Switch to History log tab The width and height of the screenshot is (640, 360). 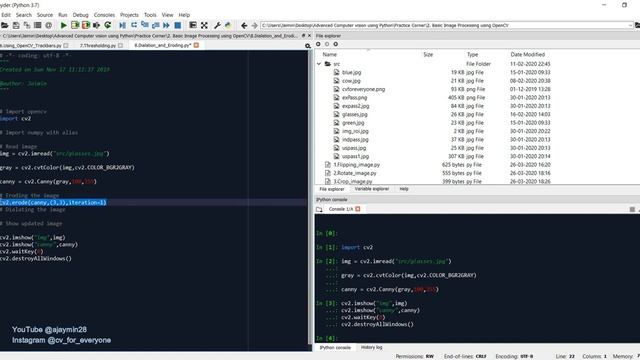click(371, 347)
